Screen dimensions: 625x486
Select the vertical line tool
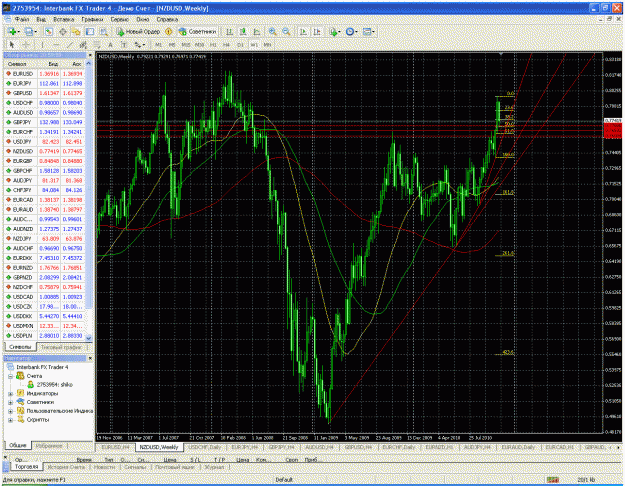tap(42, 45)
